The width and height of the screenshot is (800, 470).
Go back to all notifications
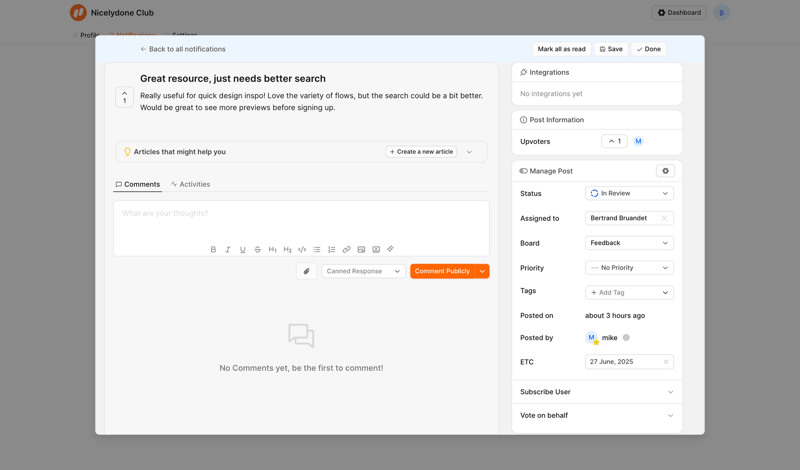coord(183,49)
